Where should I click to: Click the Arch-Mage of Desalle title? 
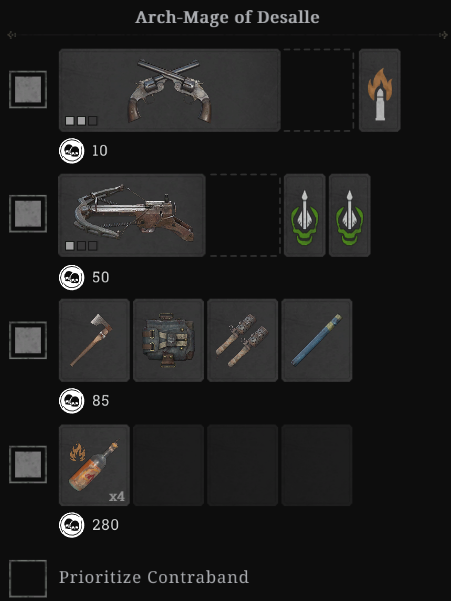(227, 17)
